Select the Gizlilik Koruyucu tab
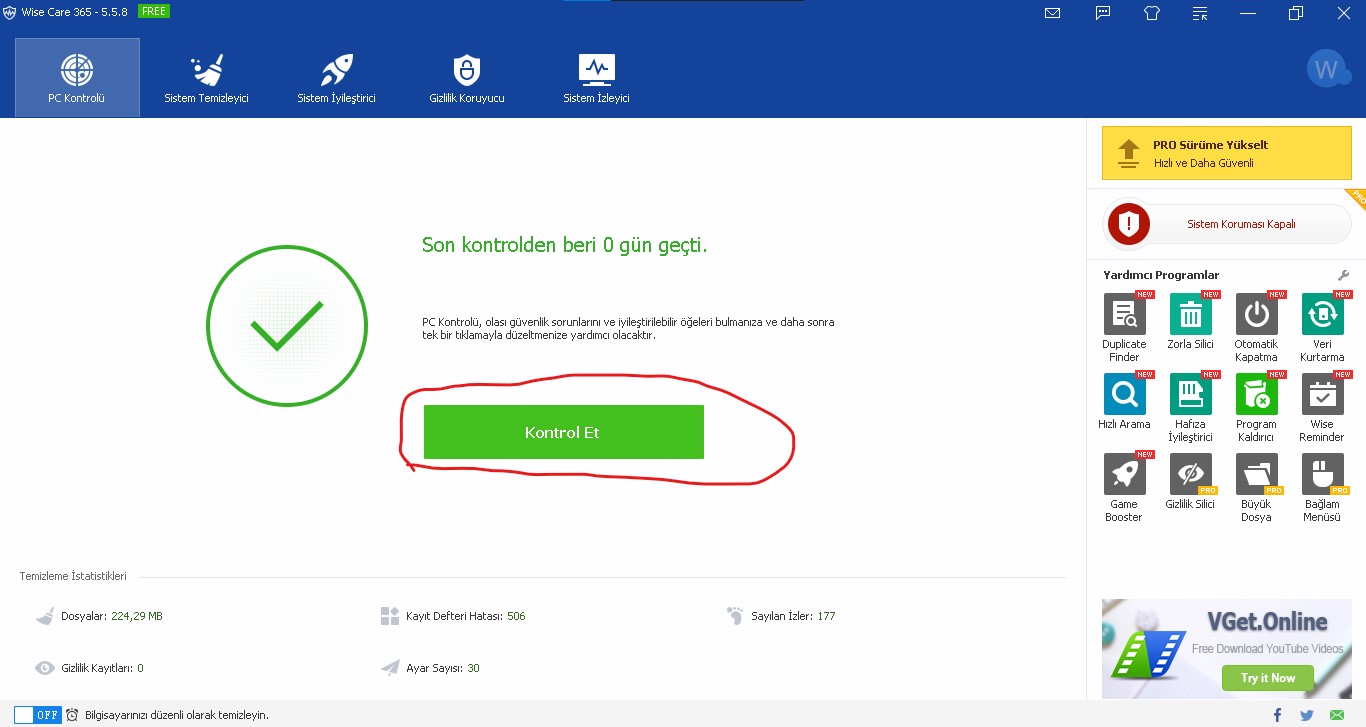This screenshot has width=1366, height=727. 467,78
